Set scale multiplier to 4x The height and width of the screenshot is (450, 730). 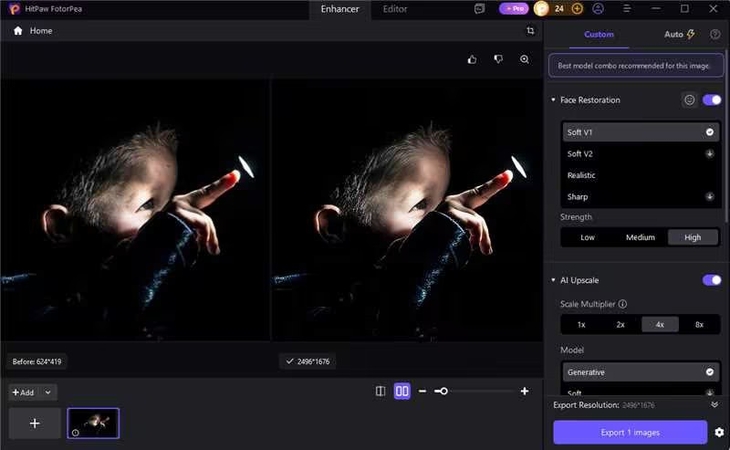660,324
